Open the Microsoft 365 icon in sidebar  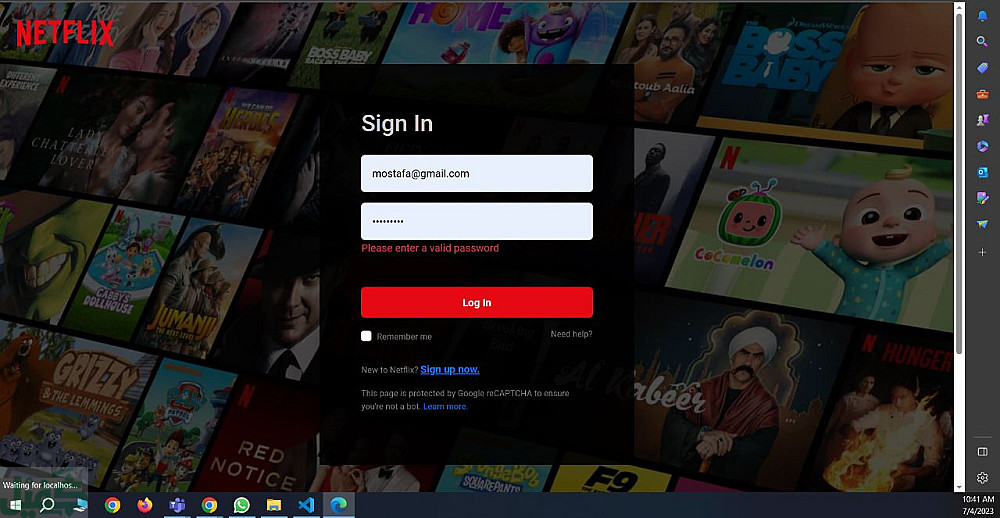pos(982,146)
